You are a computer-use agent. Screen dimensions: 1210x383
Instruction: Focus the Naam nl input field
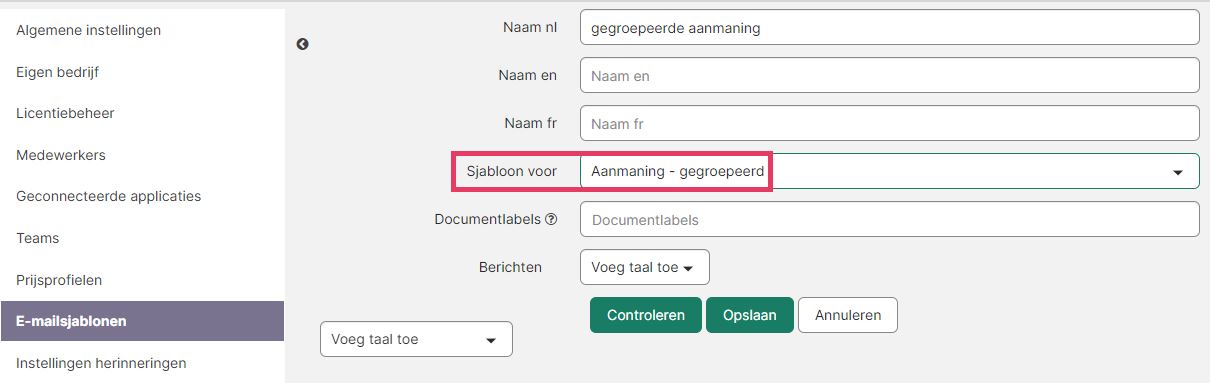pos(889,28)
